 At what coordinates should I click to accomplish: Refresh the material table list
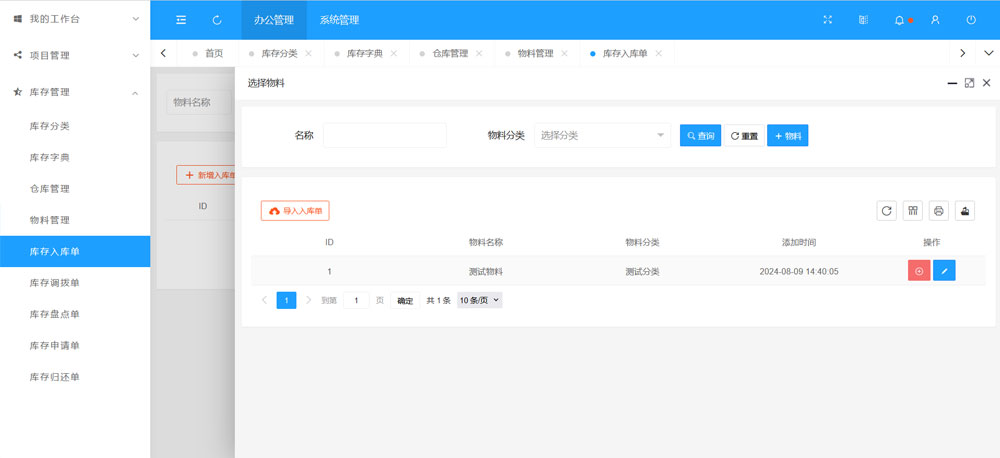pos(886,210)
